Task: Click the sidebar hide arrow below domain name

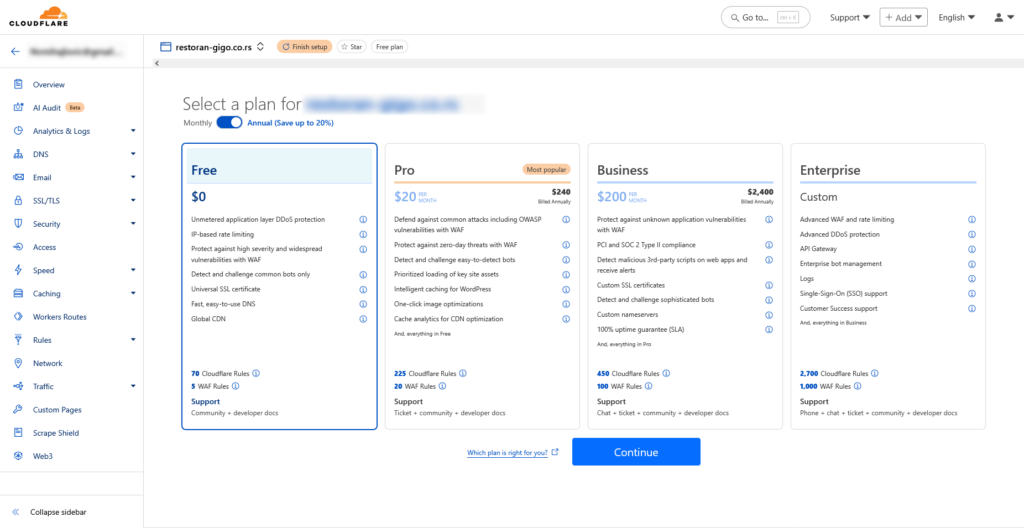Action: (156, 63)
